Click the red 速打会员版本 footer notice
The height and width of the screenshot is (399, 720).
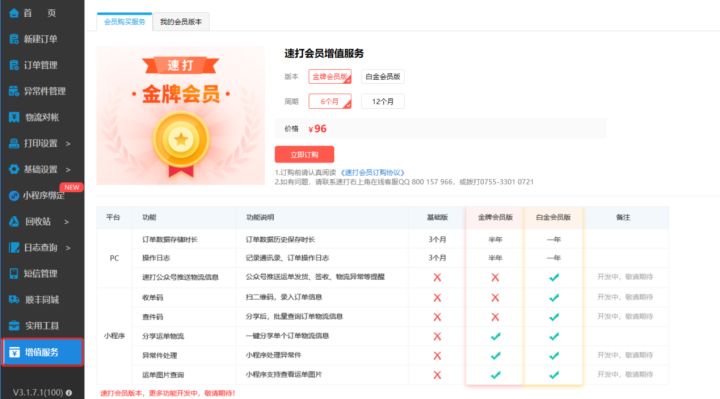[x=168, y=393]
